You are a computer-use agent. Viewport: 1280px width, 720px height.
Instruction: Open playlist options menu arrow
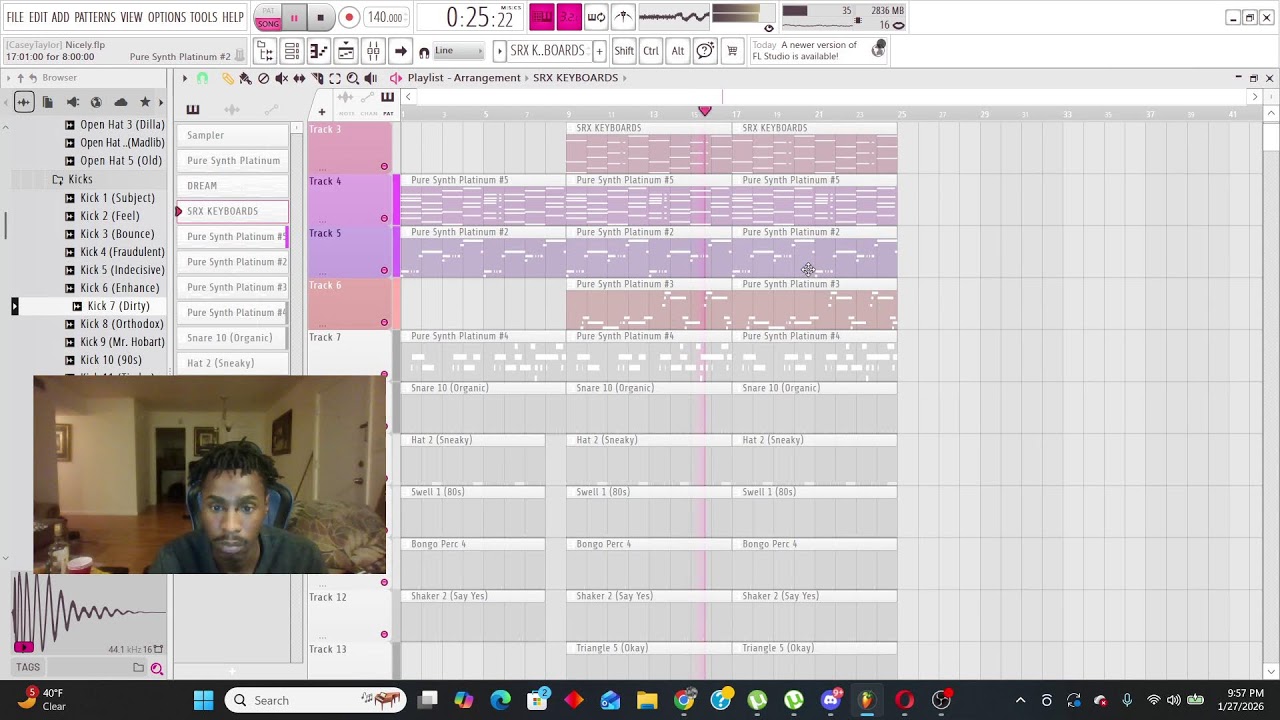coord(184,78)
